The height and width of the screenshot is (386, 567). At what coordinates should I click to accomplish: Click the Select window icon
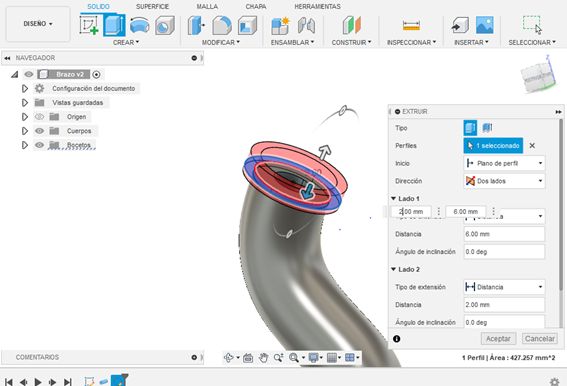click(x=532, y=25)
